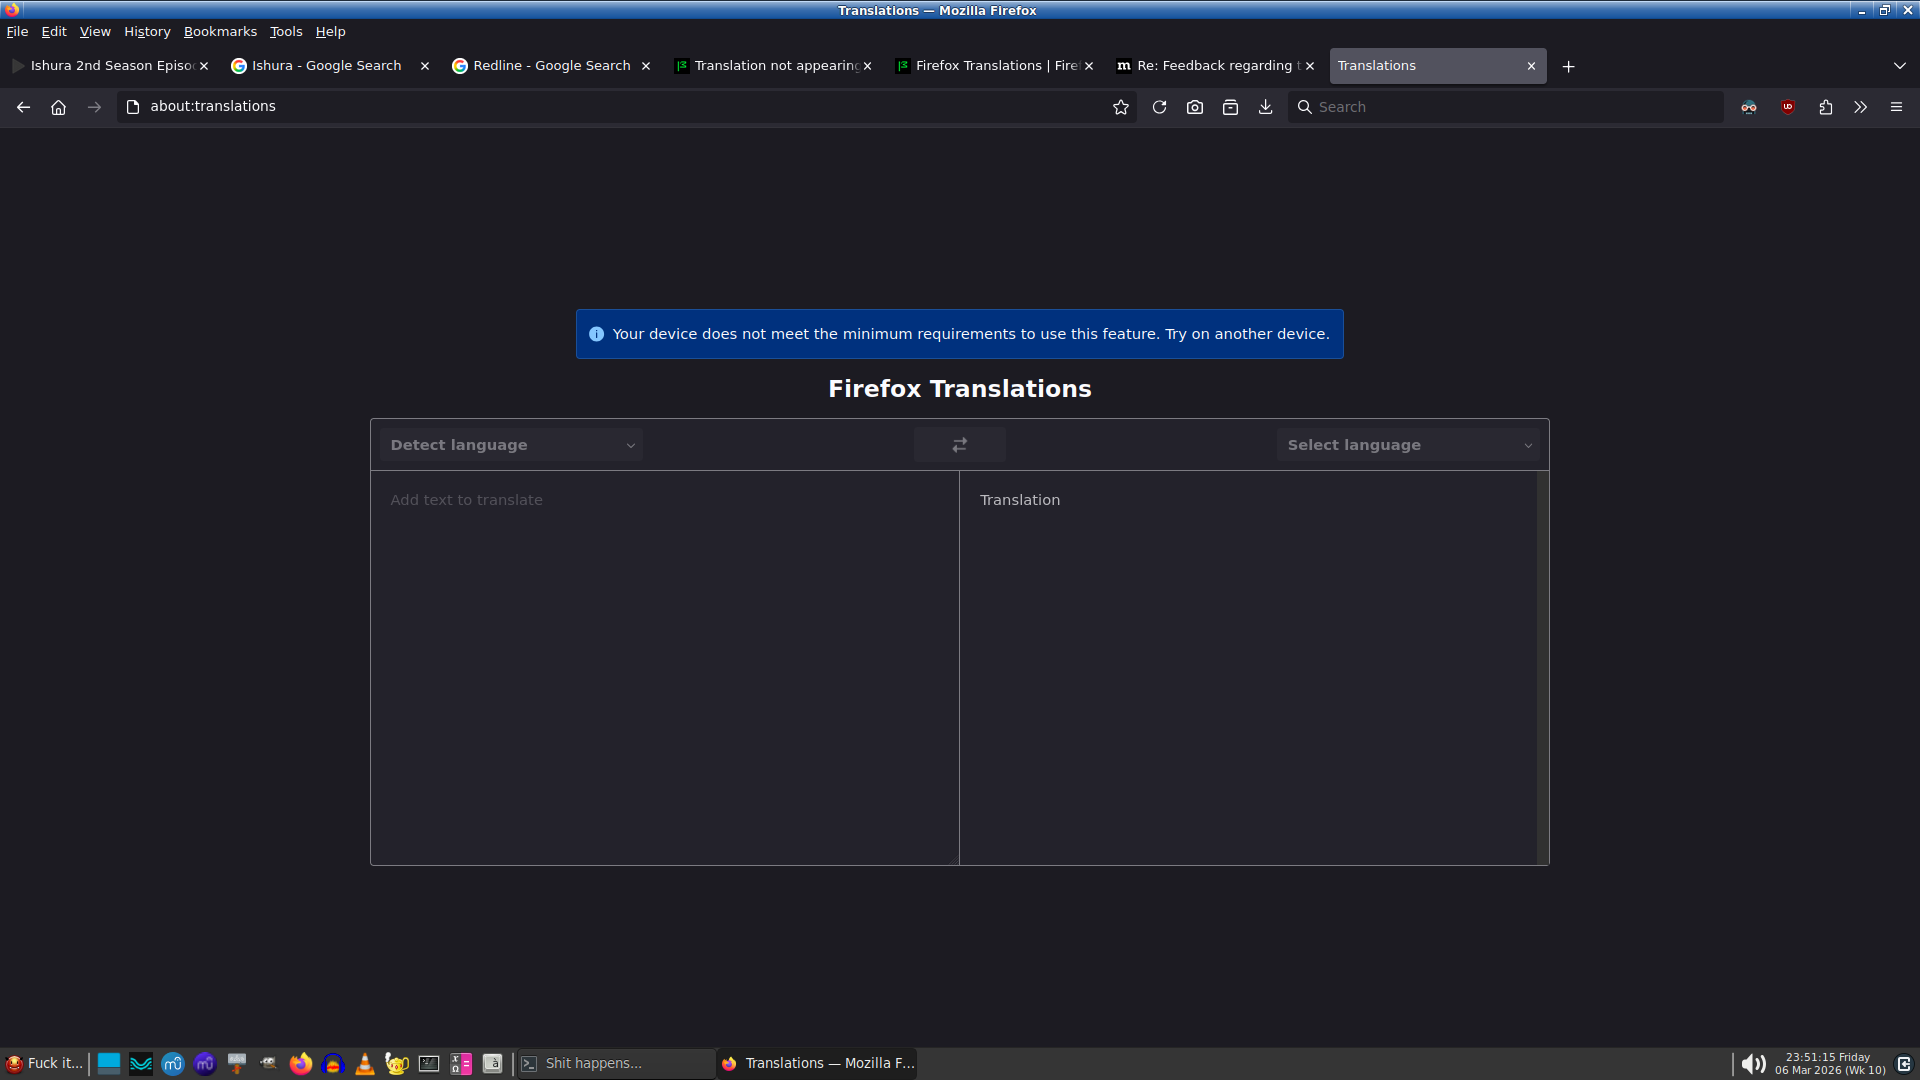Take a screenshot with camera icon
Viewport: 1920px width, 1080px height.
(1194, 107)
